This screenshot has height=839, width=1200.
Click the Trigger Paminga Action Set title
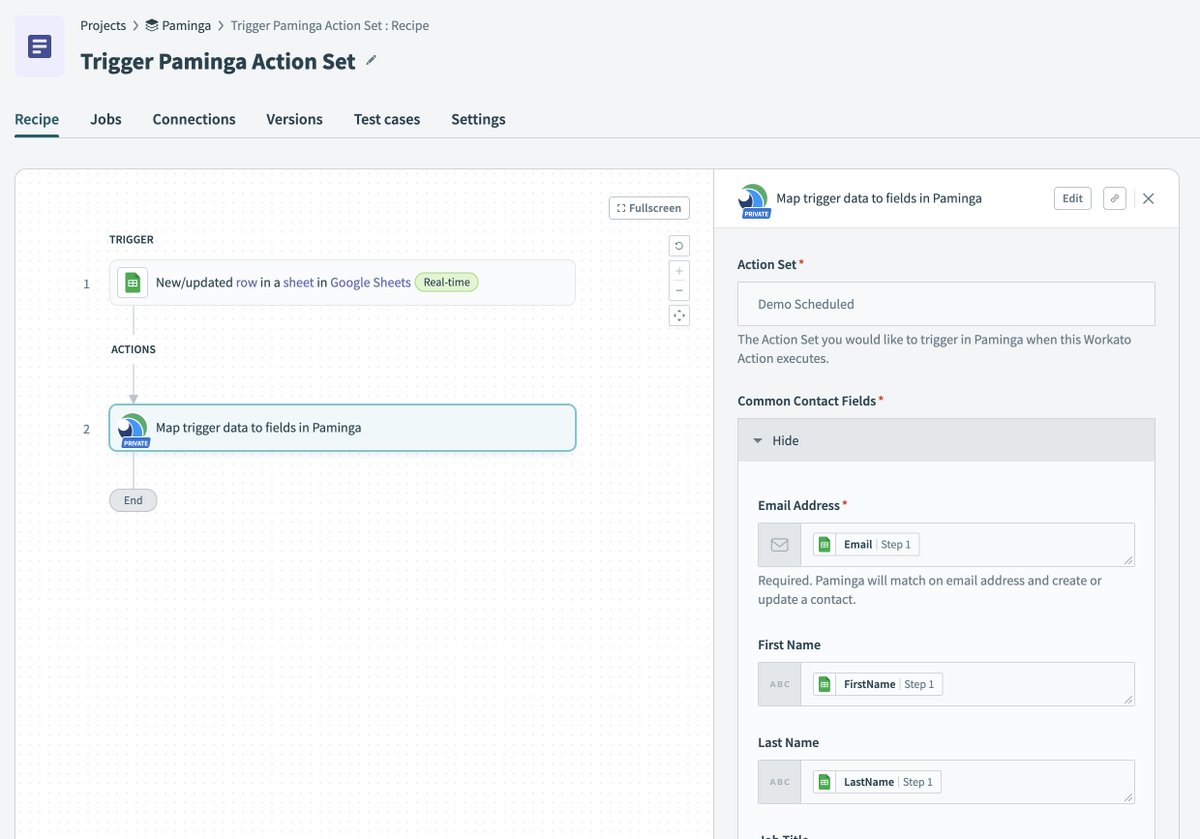point(218,61)
